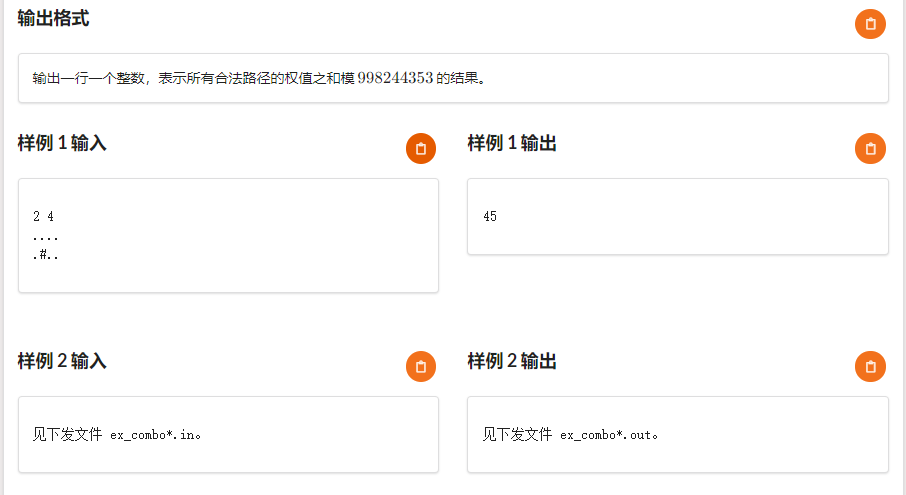Click the 输出格式 heading
The width and height of the screenshot is (906, 495).
click(53, 18)
